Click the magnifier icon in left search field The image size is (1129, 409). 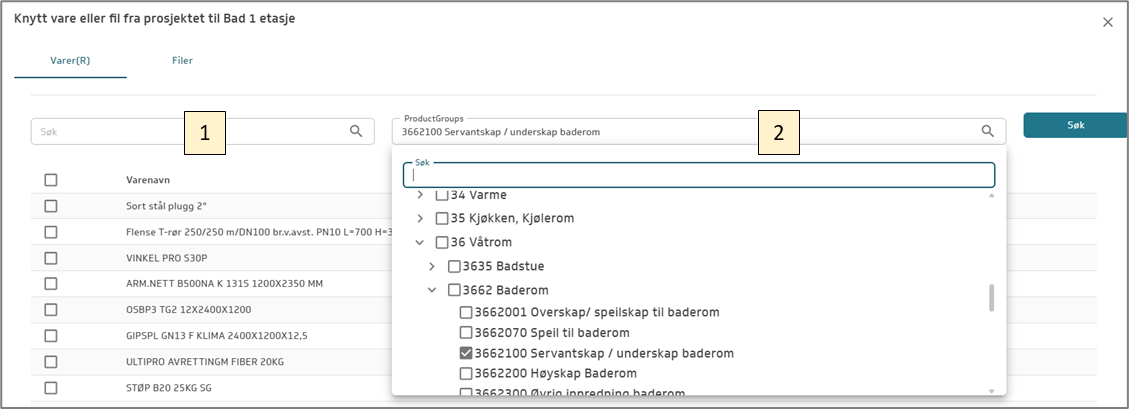click(356, 131)
